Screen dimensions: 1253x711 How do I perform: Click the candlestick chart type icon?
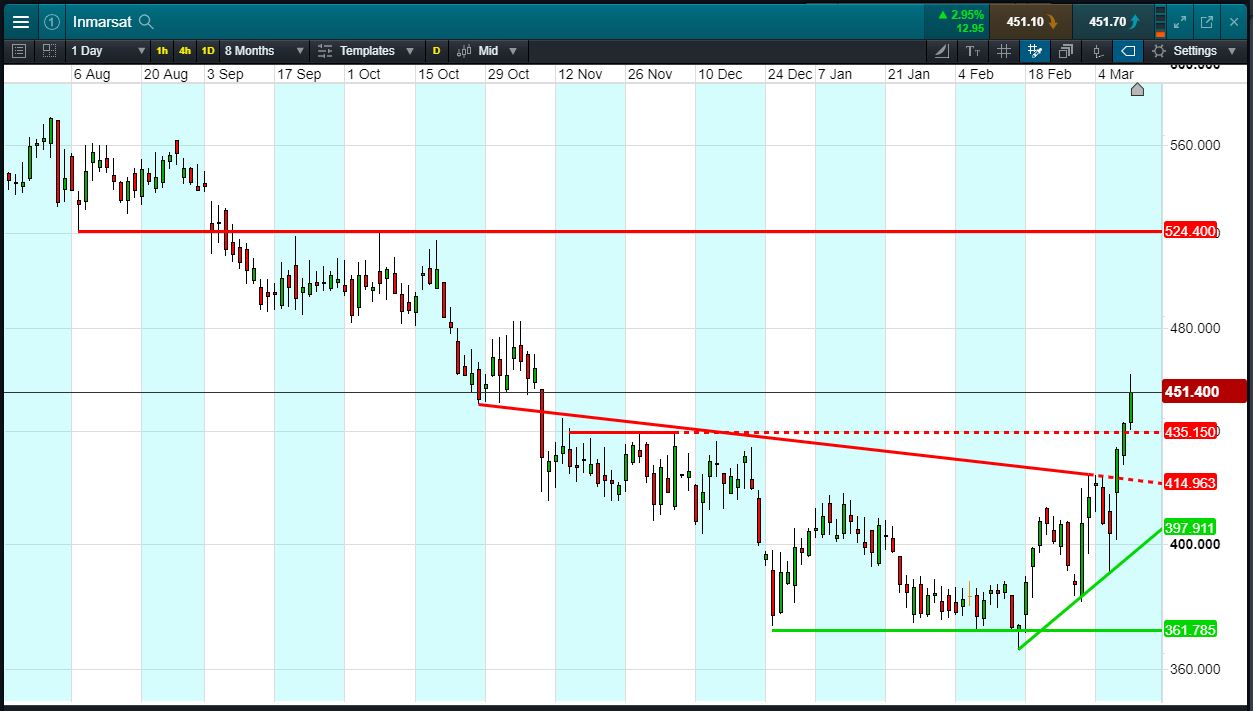(464, 50)
